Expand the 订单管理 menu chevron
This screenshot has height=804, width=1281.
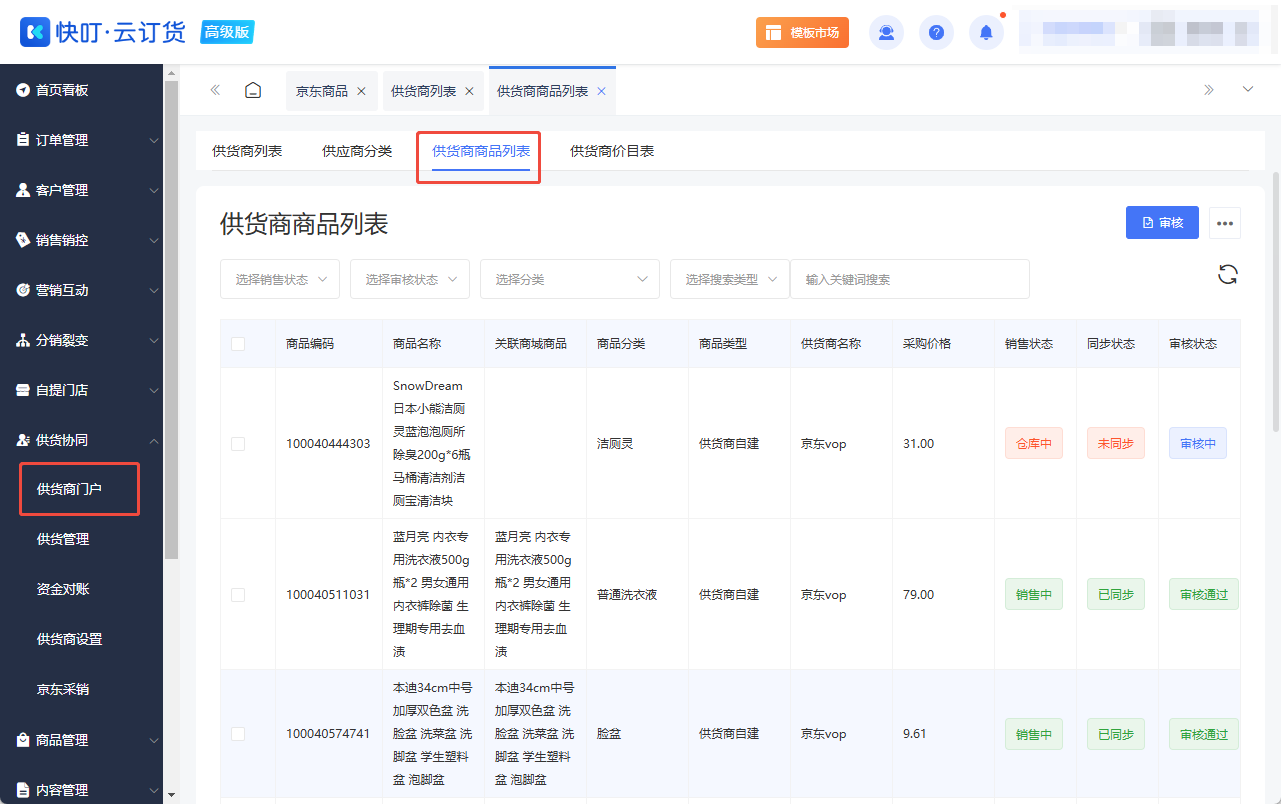click(153, 141)
